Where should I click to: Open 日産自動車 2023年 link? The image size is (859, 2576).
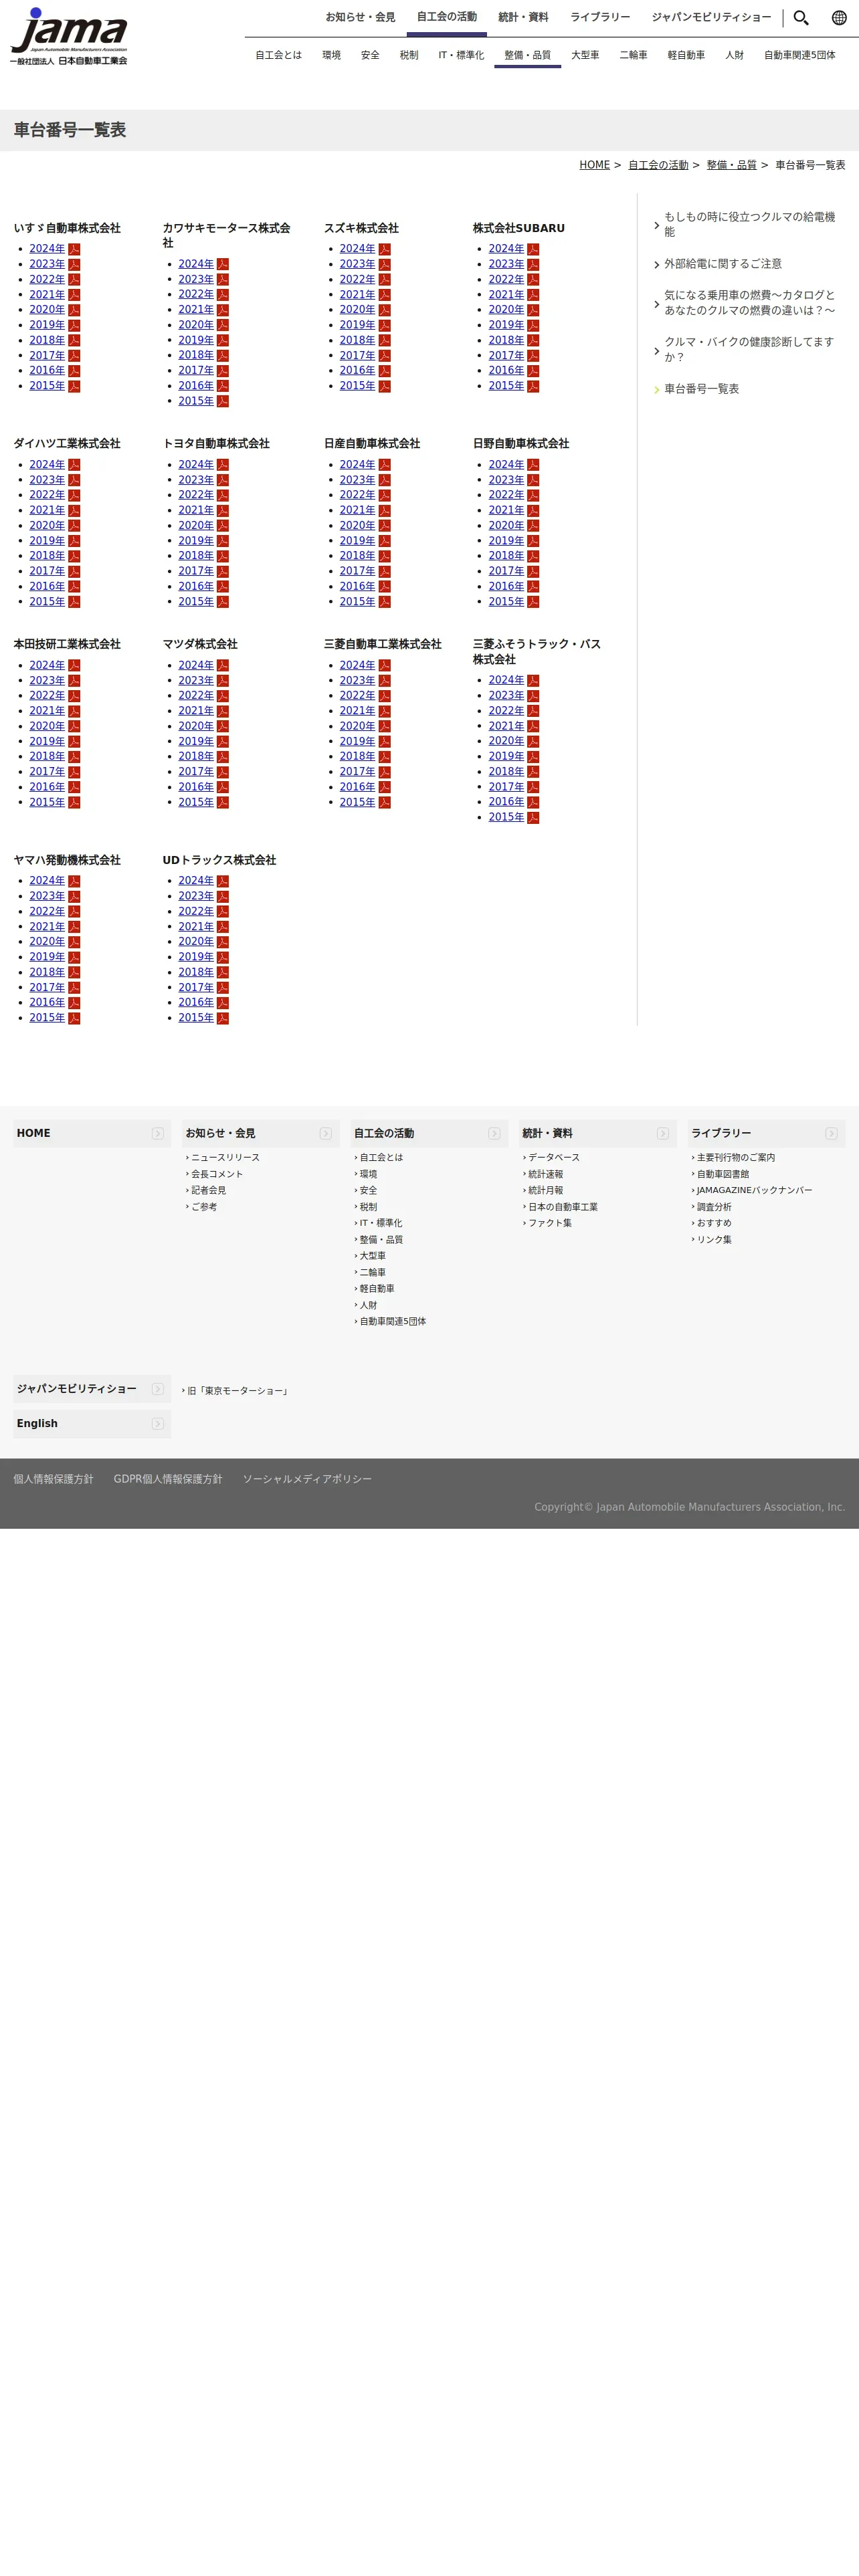[357, 480]
